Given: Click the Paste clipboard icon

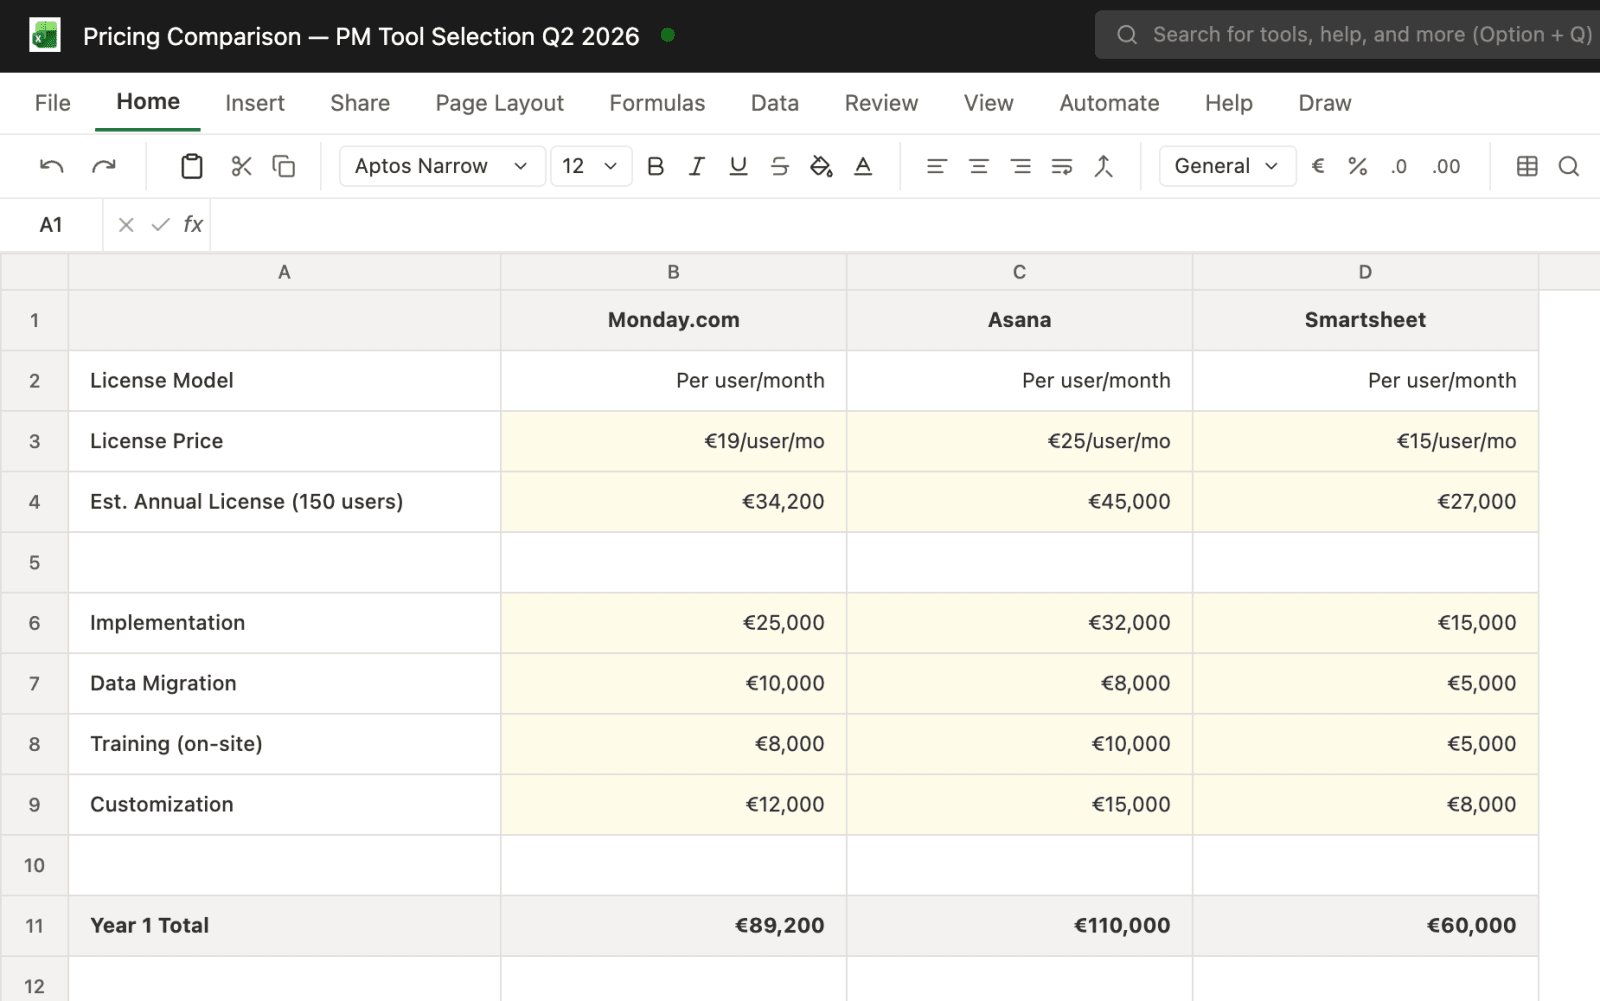Looking at the screenshot, I should (191, 166).
